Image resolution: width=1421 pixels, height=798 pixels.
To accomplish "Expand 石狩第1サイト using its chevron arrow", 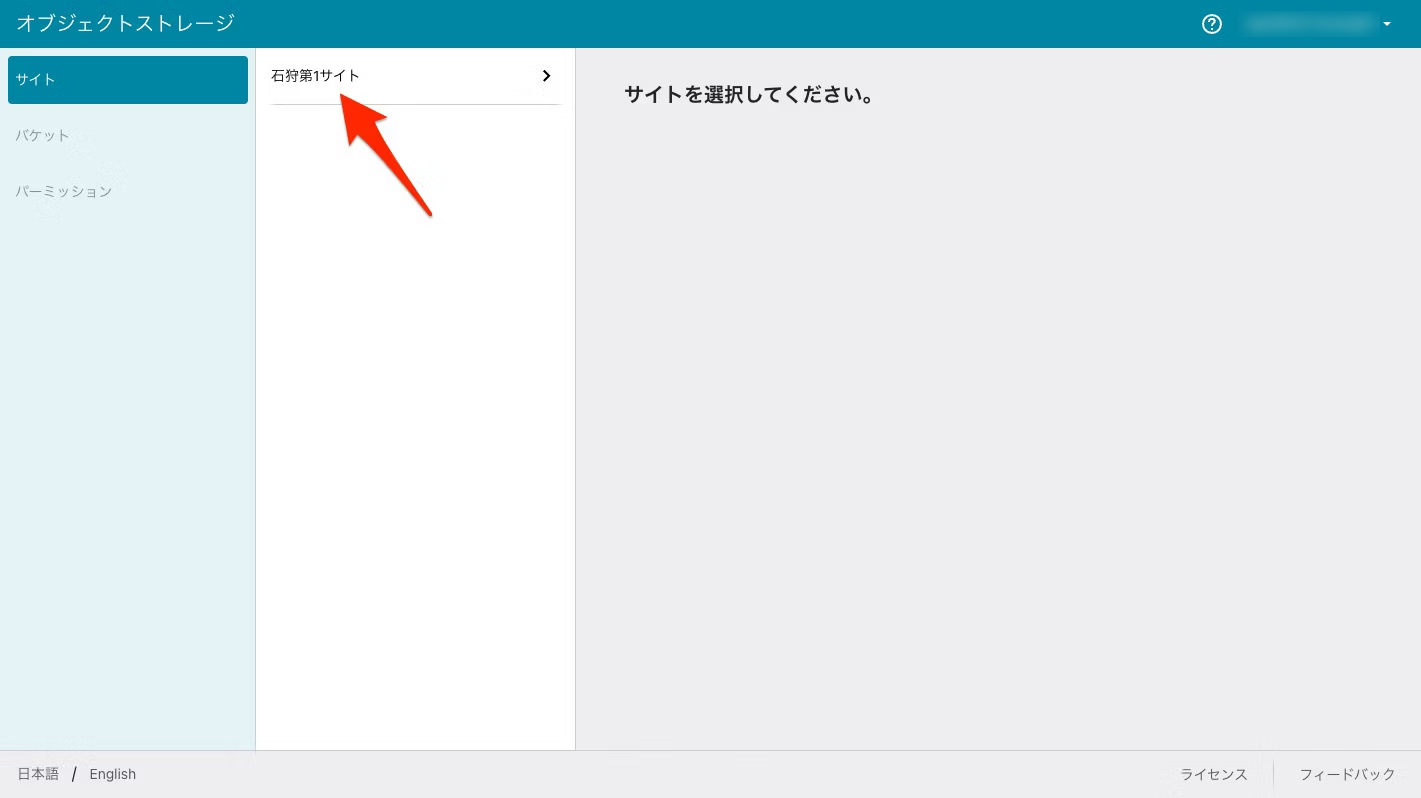I will click(x=546, y=76).
